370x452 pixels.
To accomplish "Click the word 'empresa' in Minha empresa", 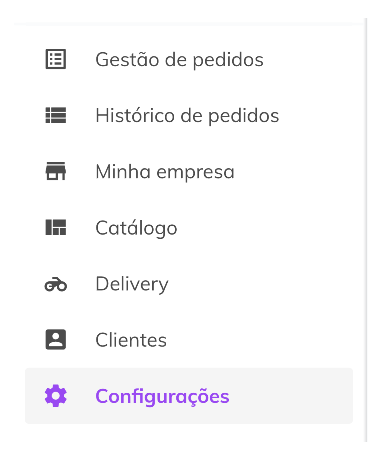I will click(x=195, y=173).
